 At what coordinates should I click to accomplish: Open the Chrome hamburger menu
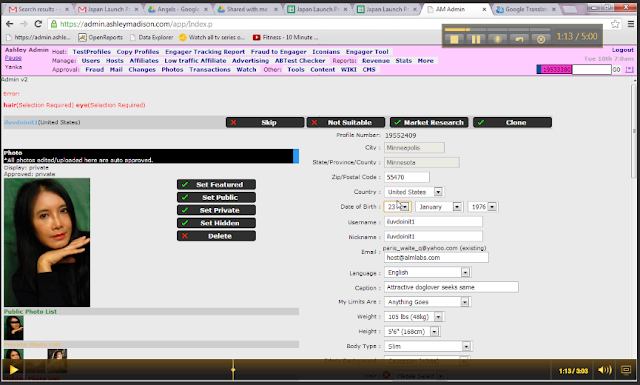pos(631,24)
